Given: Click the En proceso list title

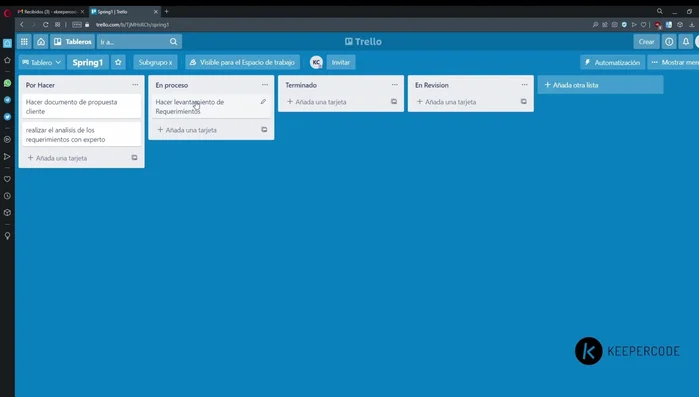Looking at the screenshot, I should [172, 85].
